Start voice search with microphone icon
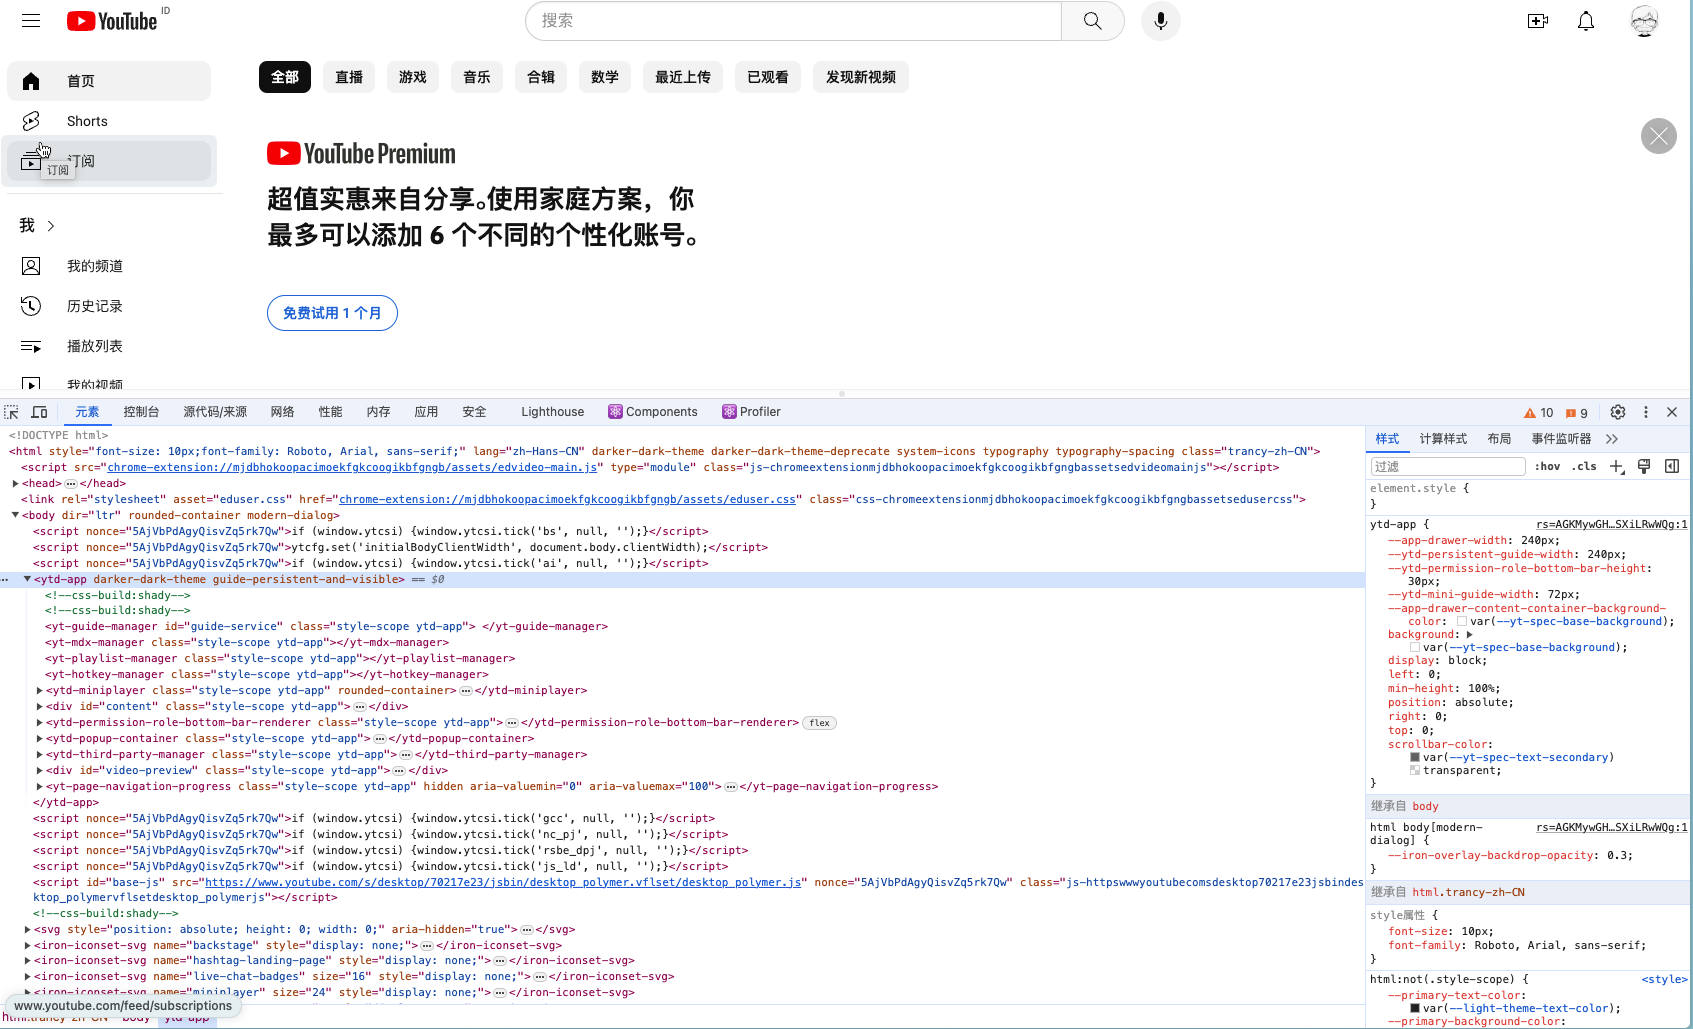The height and width of the screenshot is (1029, 1693). pyautogui.click(x=1160, y=21)
